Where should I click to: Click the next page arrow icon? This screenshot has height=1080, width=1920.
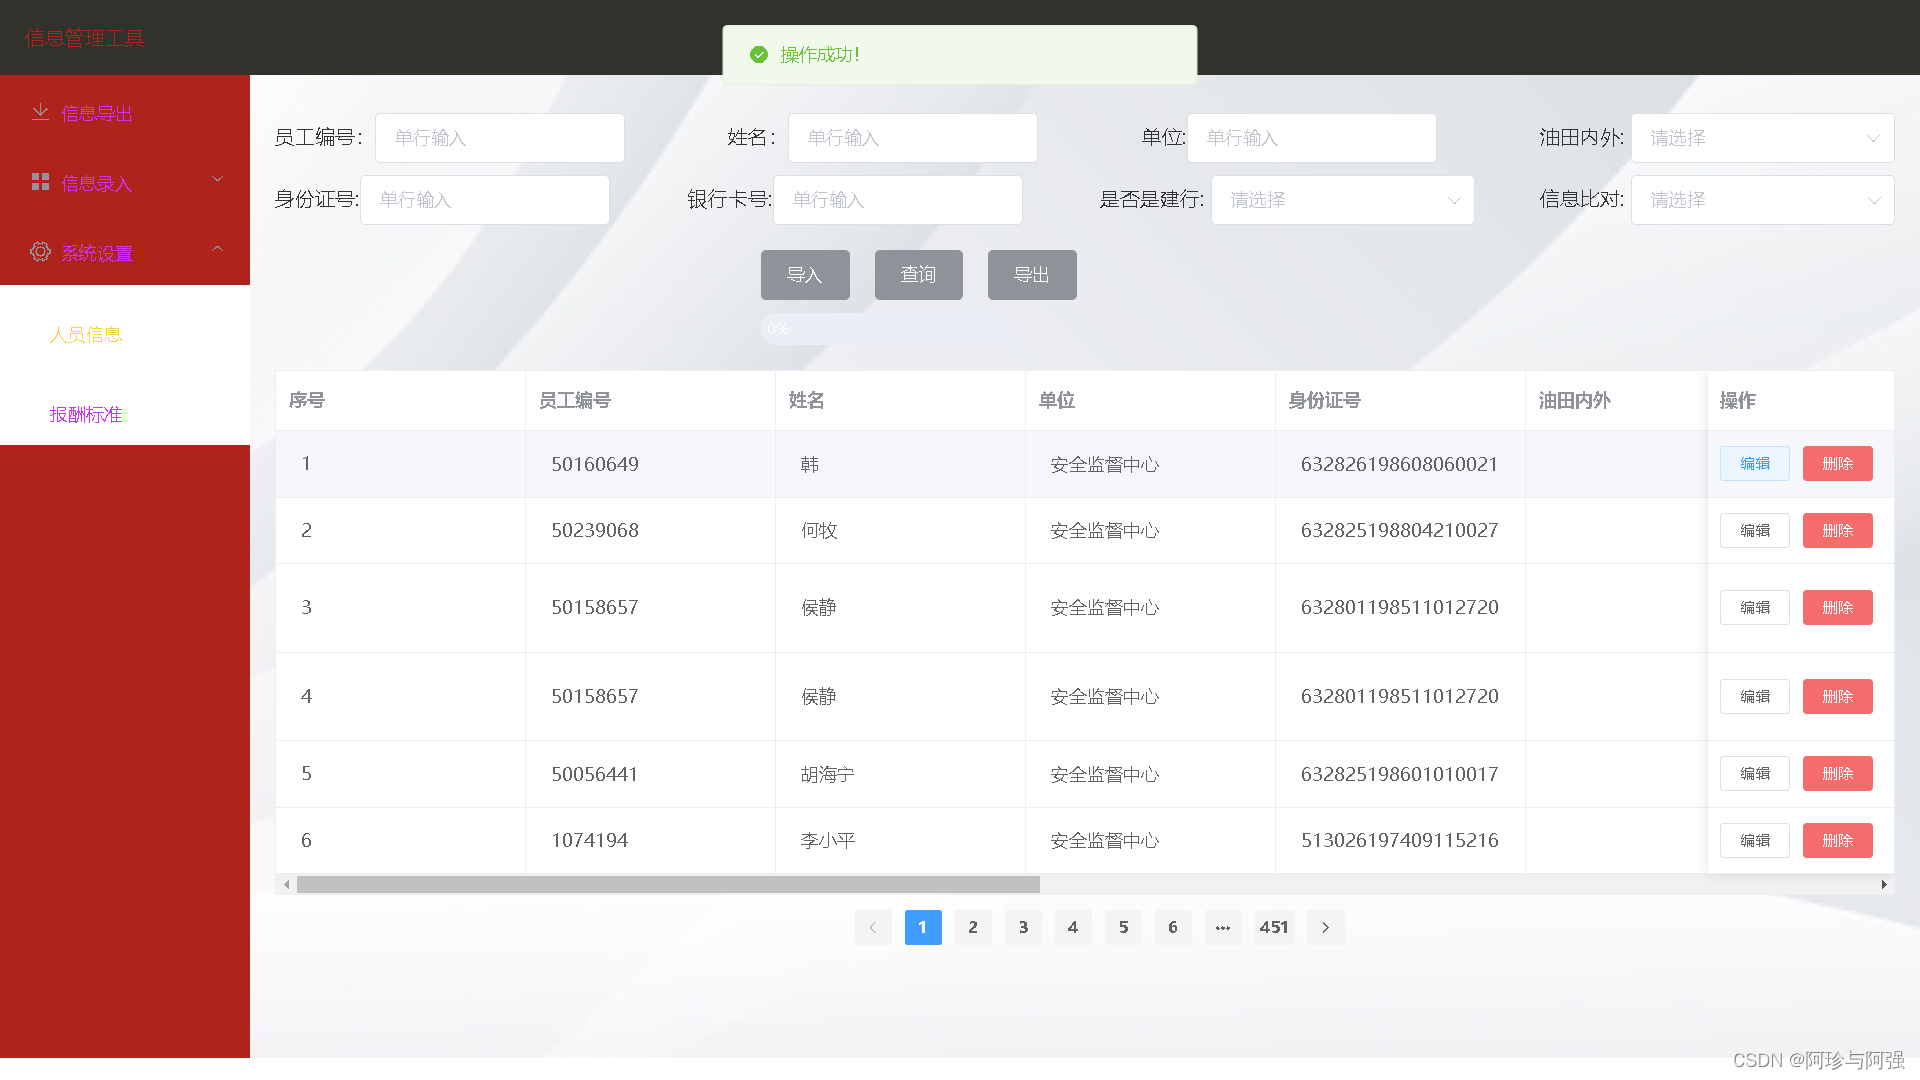pyautogui.click(x=1325, y=927)
